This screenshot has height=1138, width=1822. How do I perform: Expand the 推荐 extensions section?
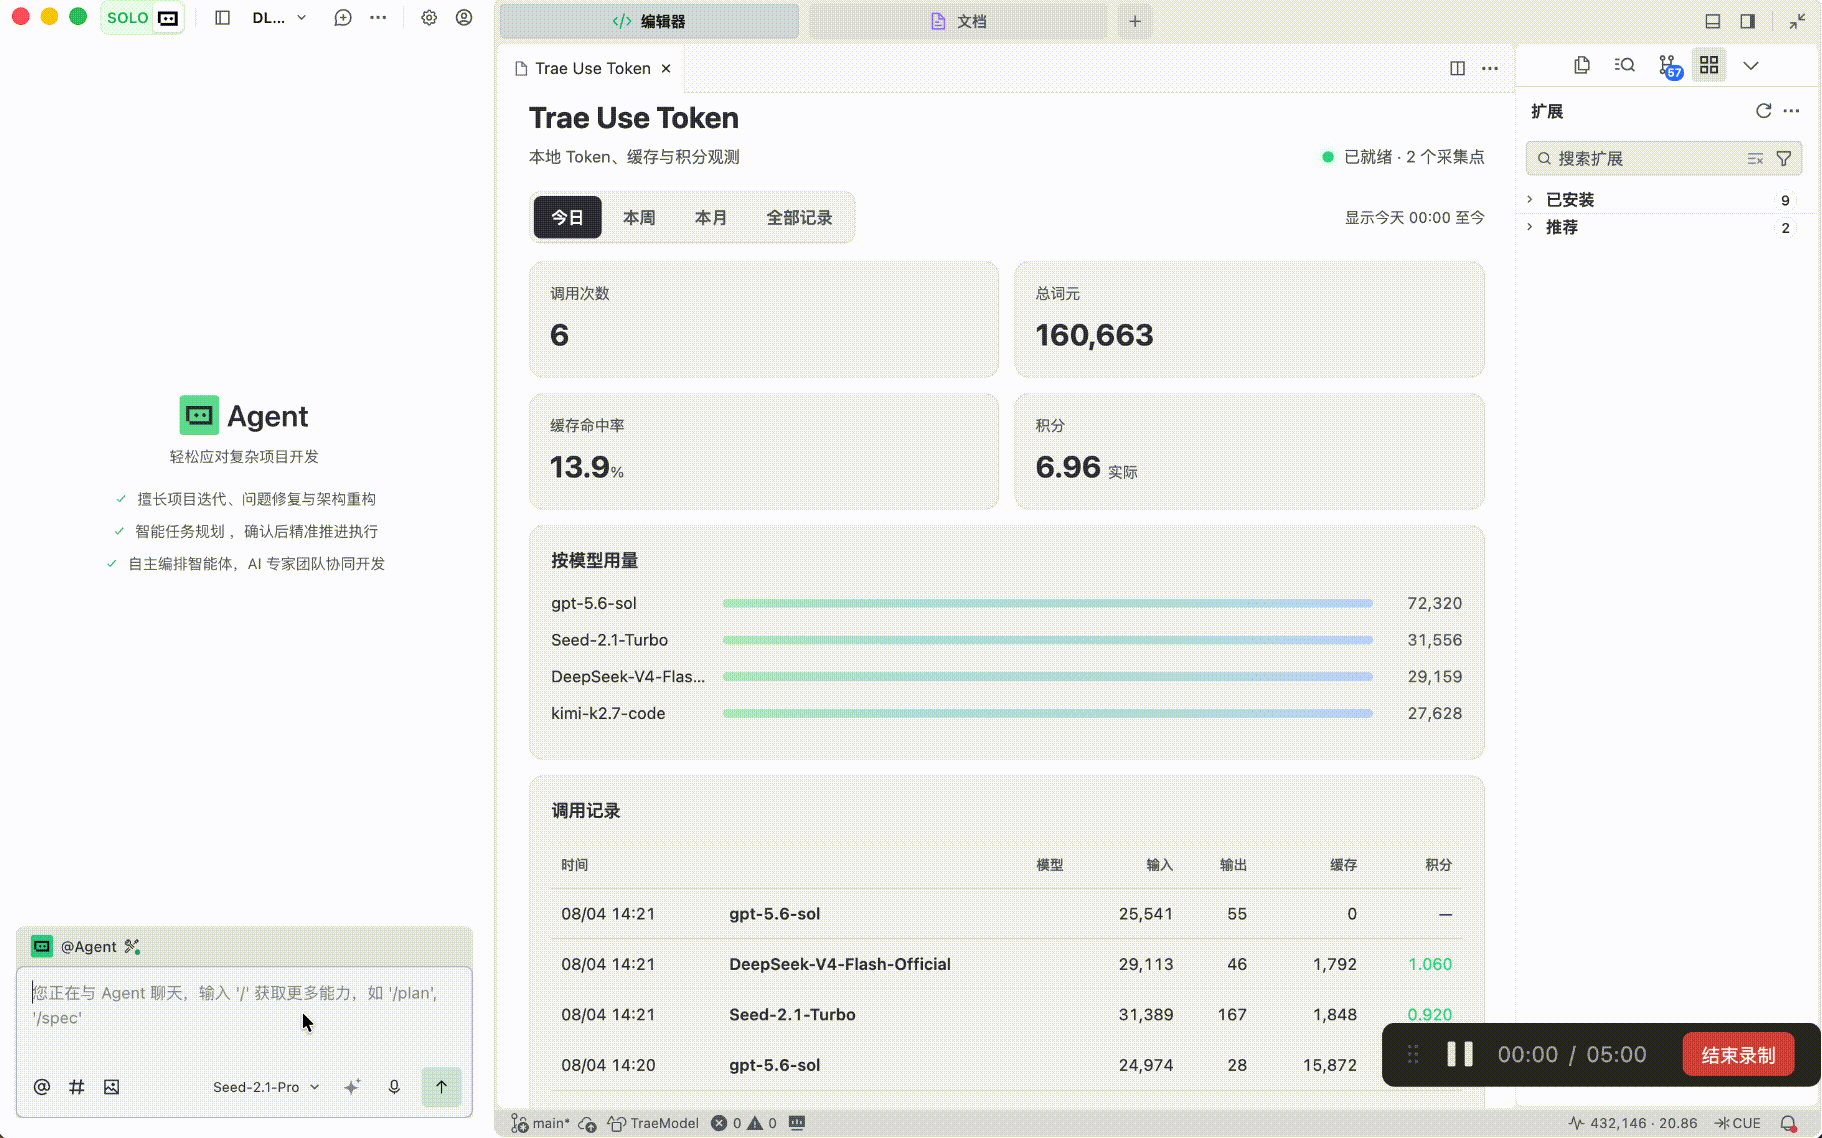[1663, 228]
